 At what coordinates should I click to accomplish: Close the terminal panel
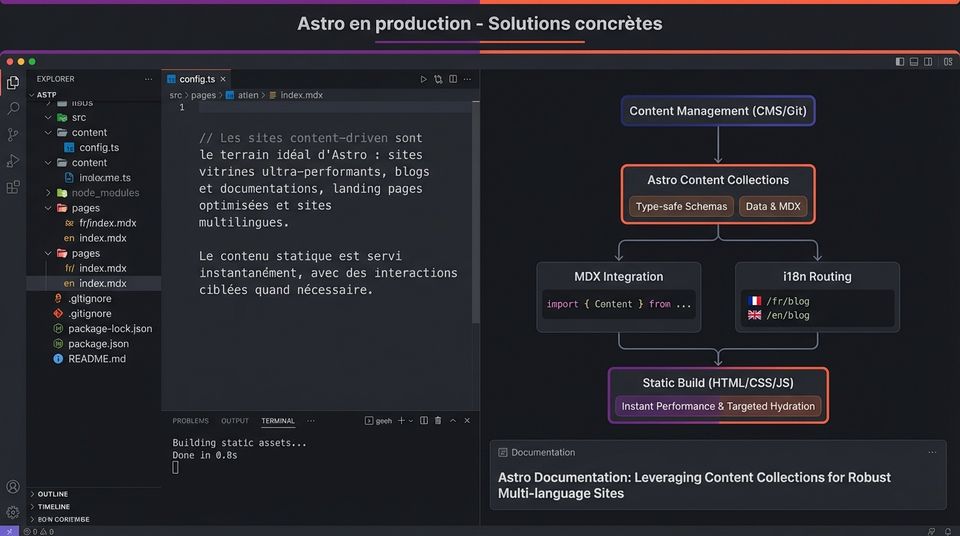pos(467,420)
